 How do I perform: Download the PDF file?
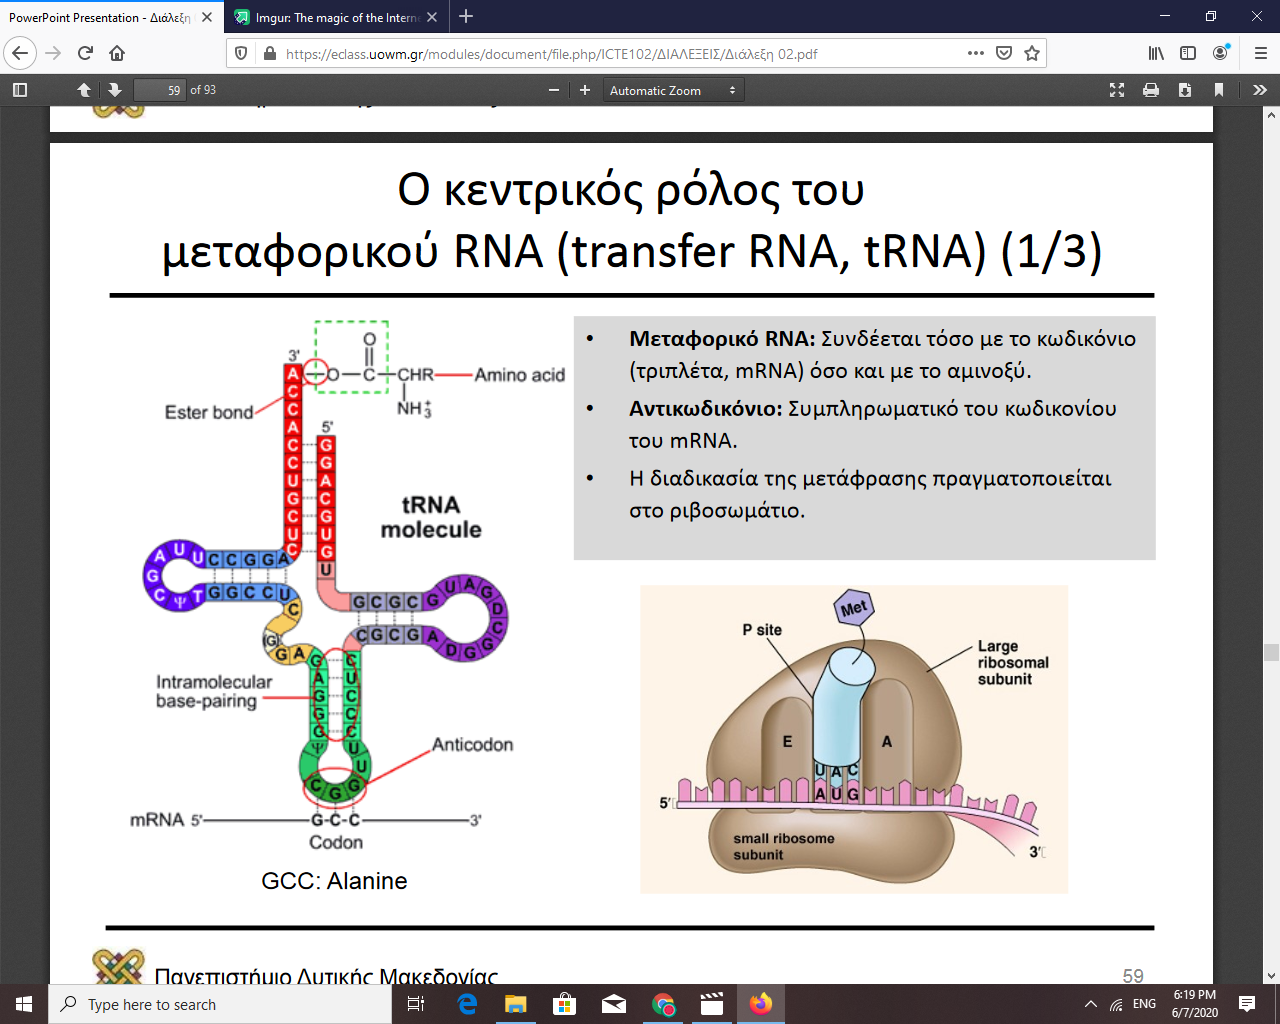pyautogui.click(x=1185, y=90)
